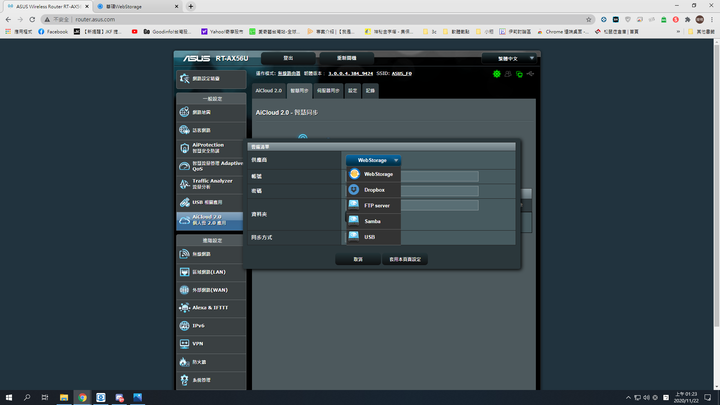This screenshot has height=405, width=720.
Task: Choose USB from the provider list
Action: click(x=373, y=236)
